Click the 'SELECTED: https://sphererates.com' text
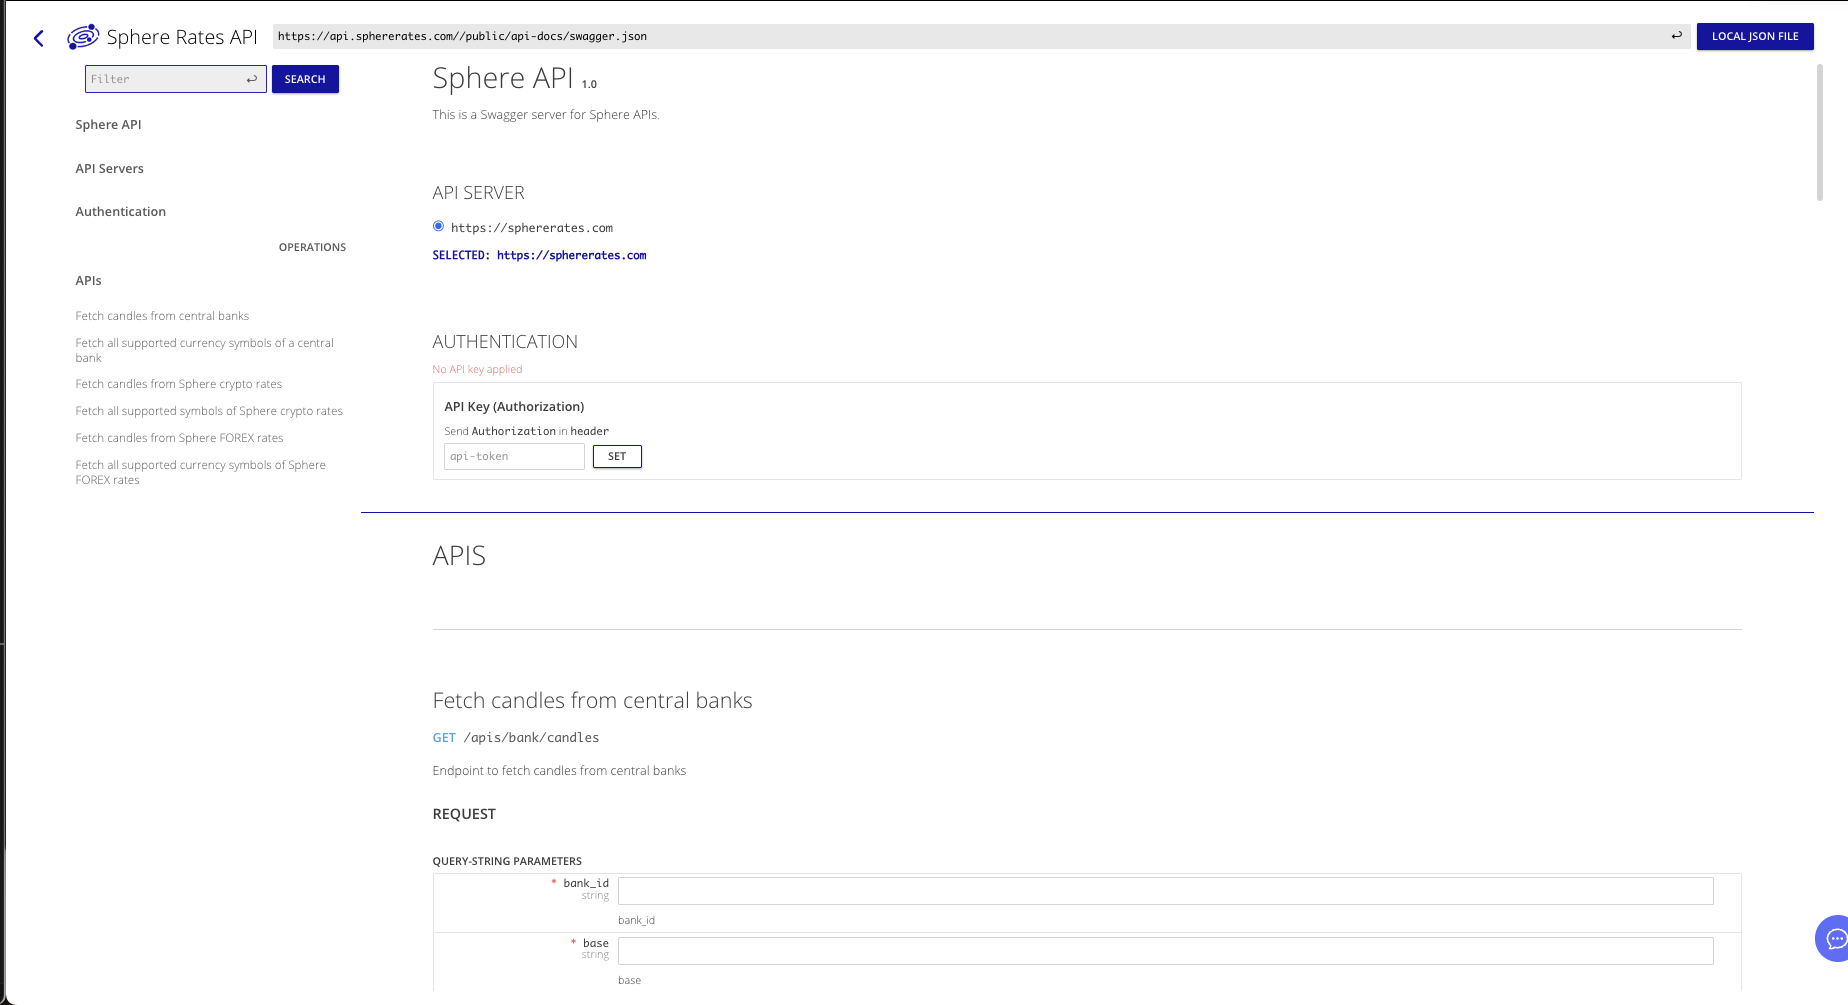Screen dimensions: 1848x1005 click(x=539, y=255)
